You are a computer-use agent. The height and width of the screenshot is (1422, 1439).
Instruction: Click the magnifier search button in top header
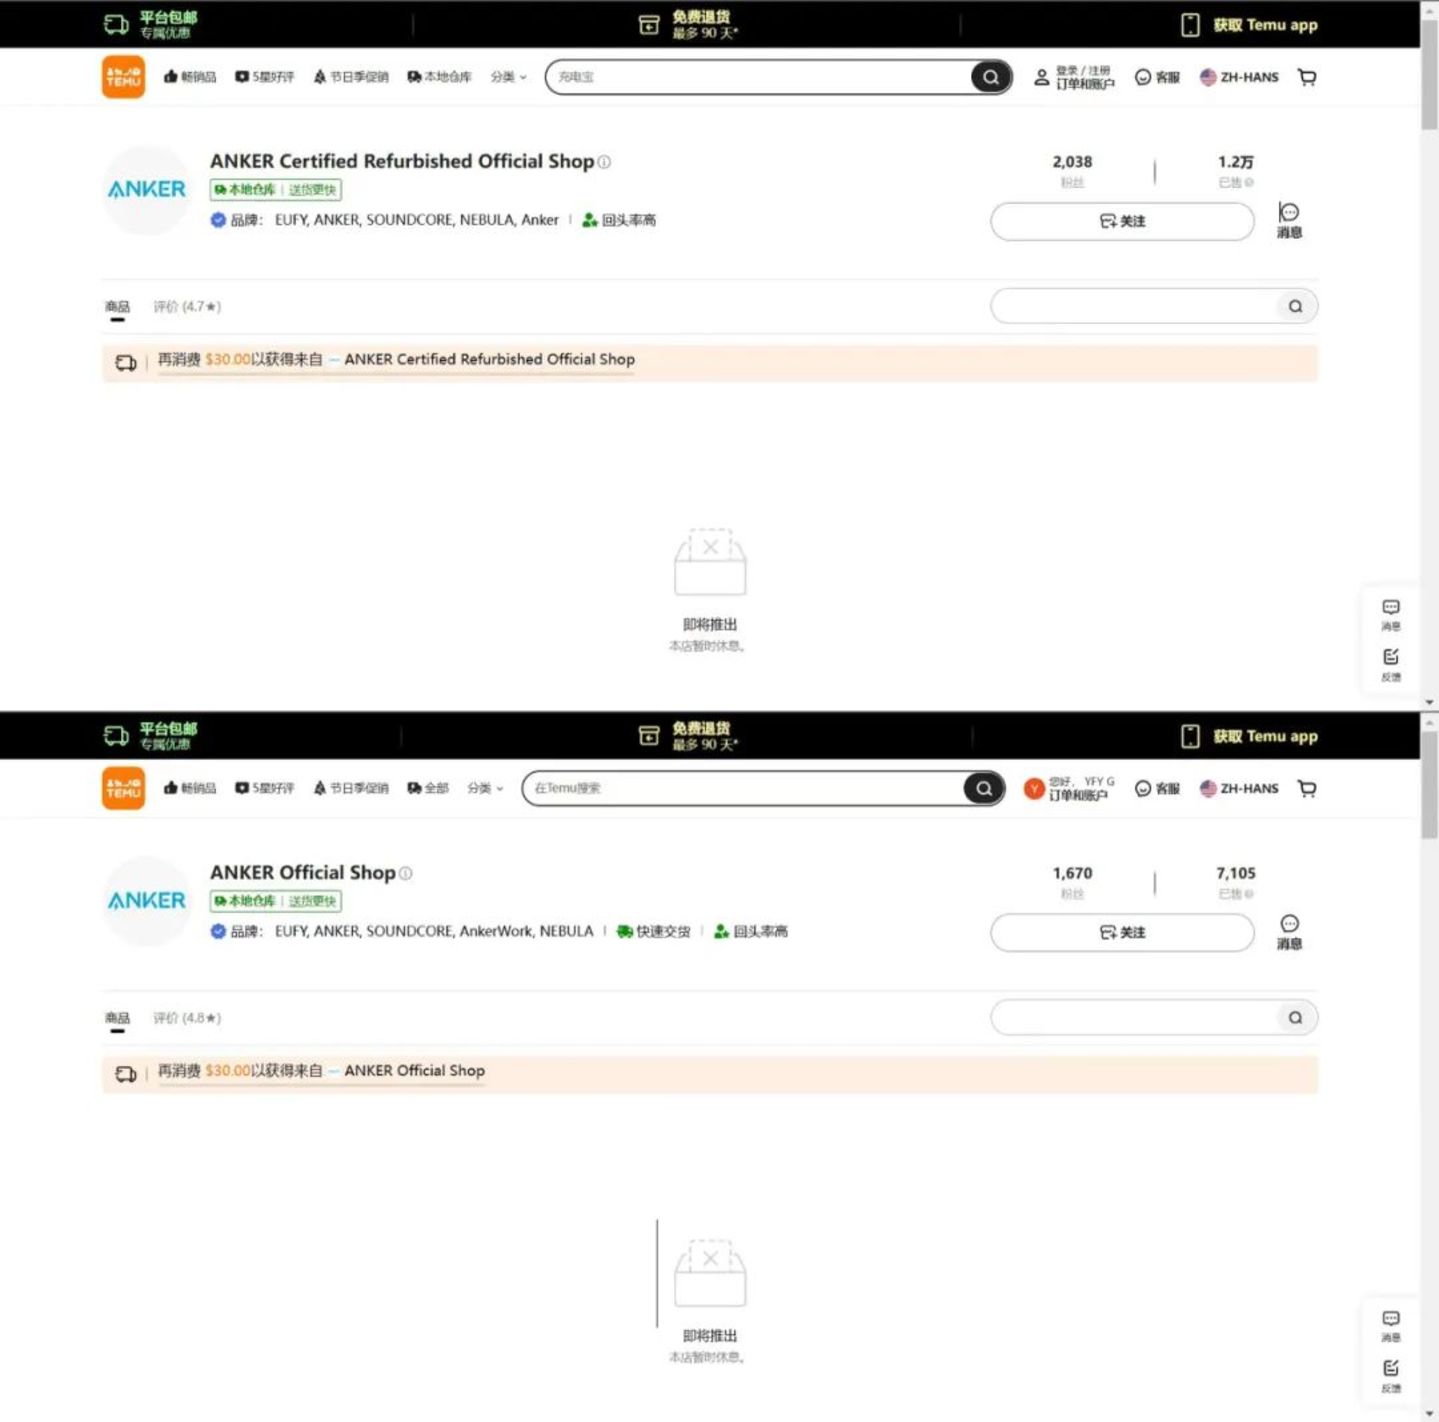[x=990, y=77]
